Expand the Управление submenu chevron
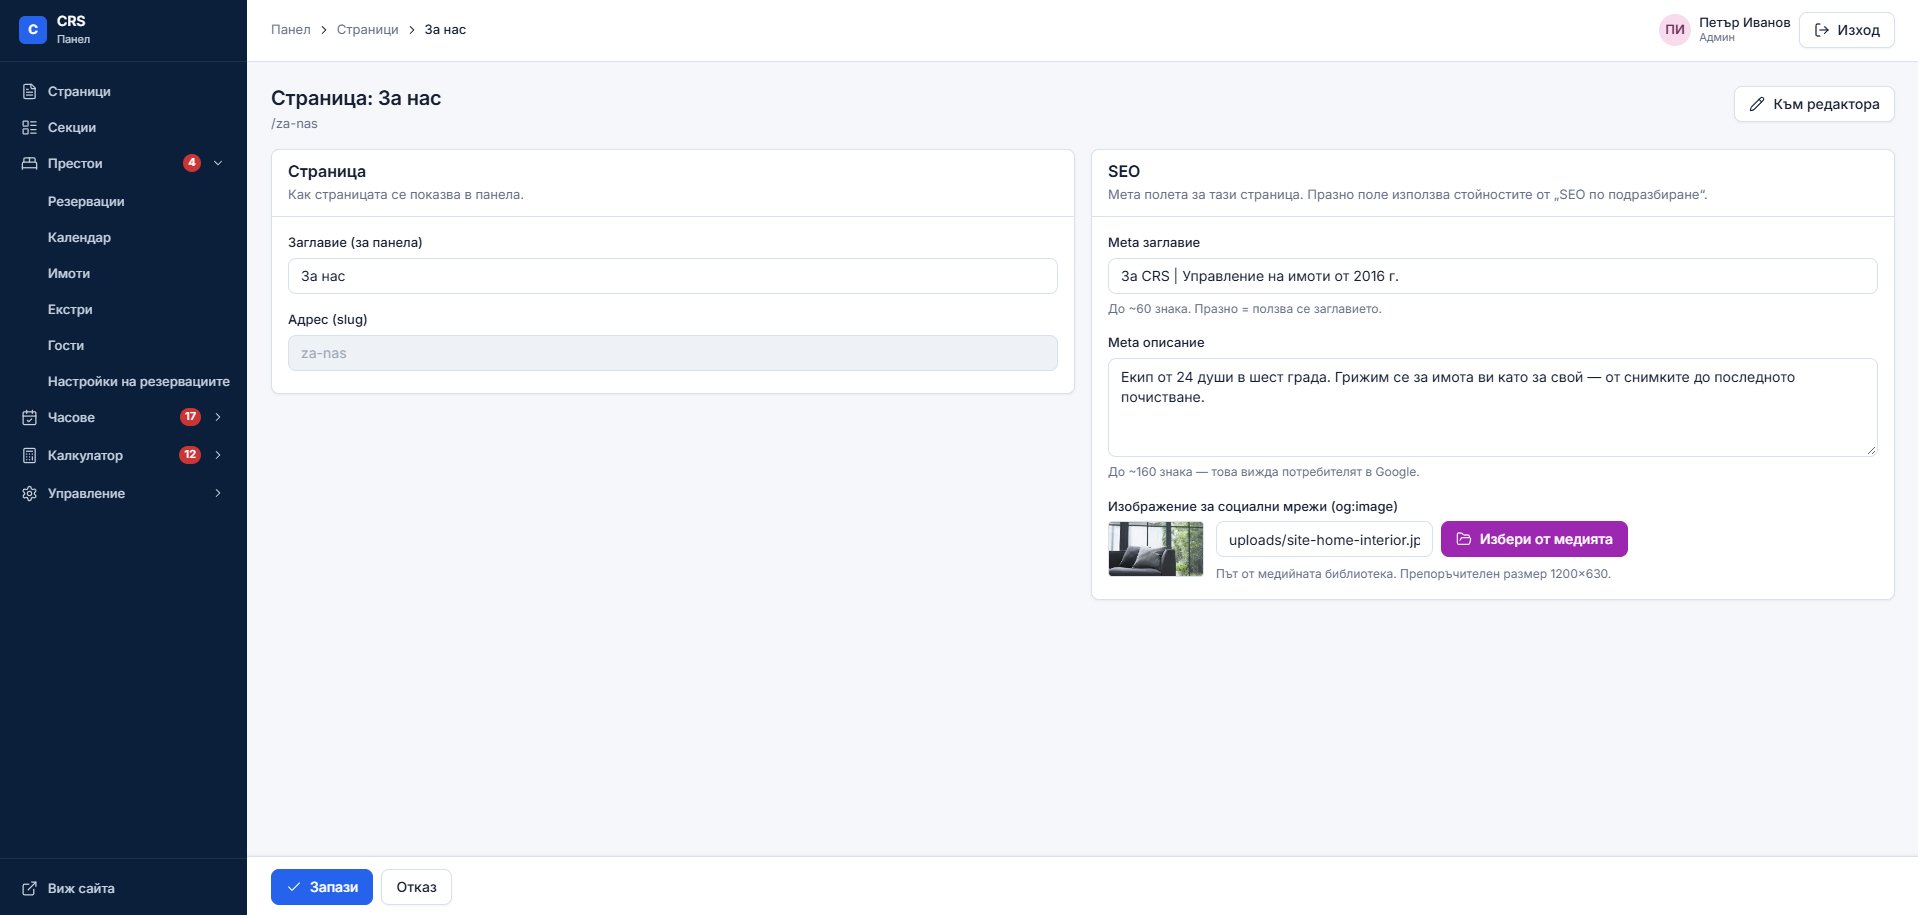 (x=218, y=493)
